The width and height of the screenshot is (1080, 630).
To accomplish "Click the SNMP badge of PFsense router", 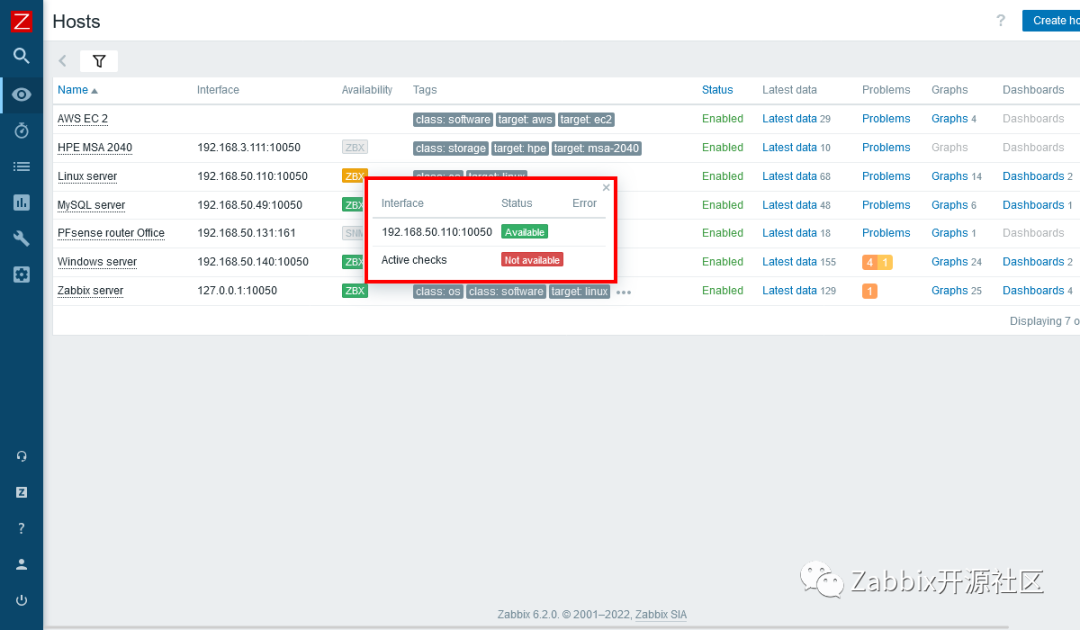I will tap(353, 233).
